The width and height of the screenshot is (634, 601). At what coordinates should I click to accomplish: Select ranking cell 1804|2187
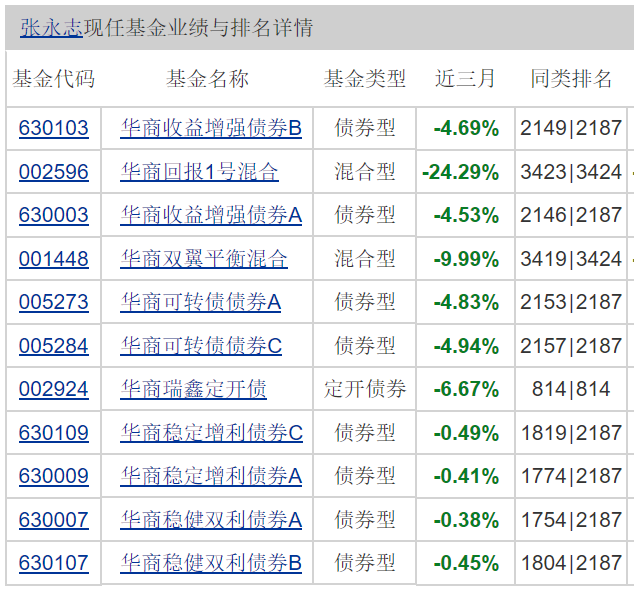click(x=571, y=563)
